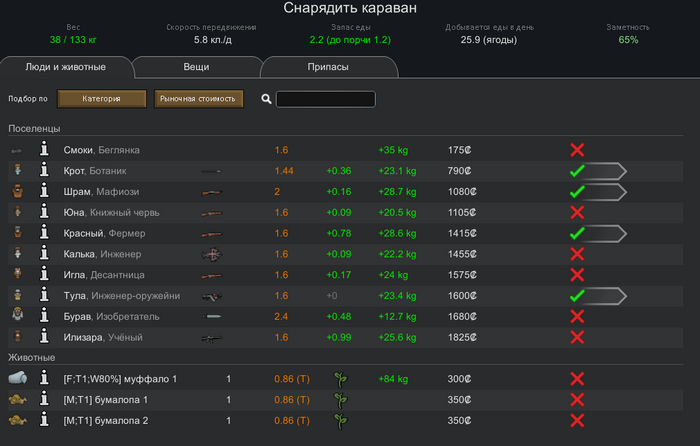Switch to the Вещи tab
The width and height of the screenshot is (700, 446).
coord(196,67)
